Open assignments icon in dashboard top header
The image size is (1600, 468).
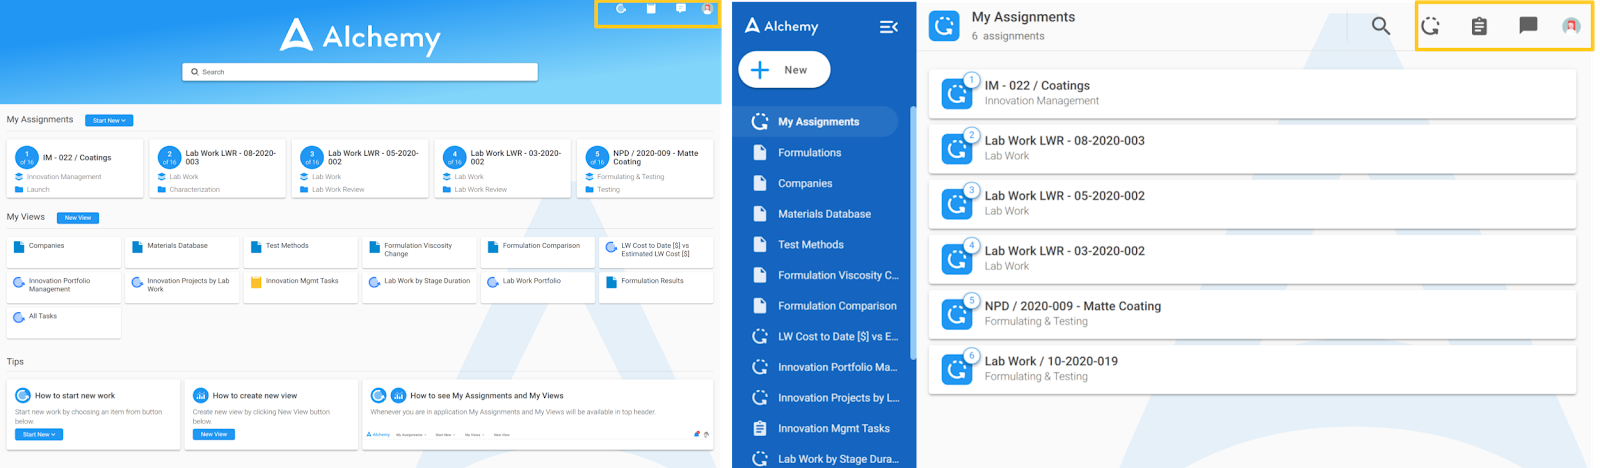621,9
